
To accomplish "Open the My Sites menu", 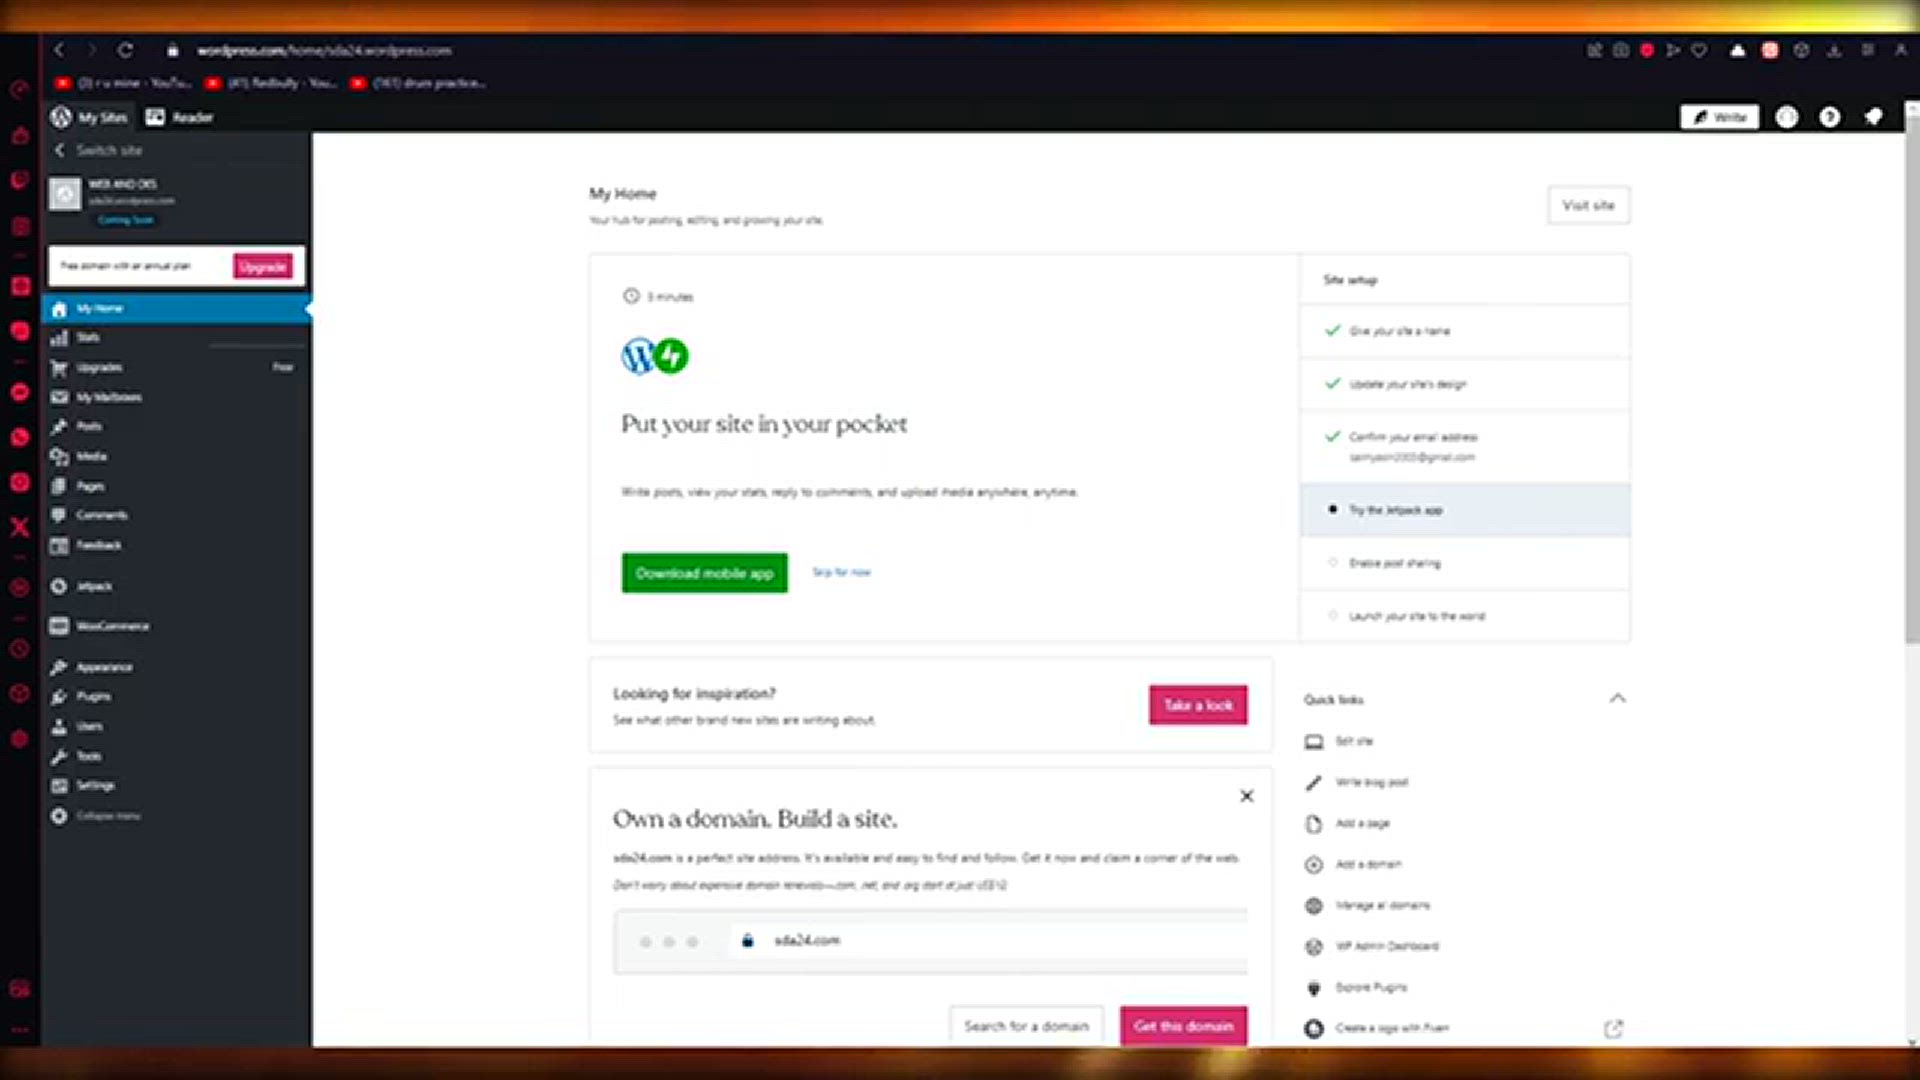I will click(x=90, y=117).
